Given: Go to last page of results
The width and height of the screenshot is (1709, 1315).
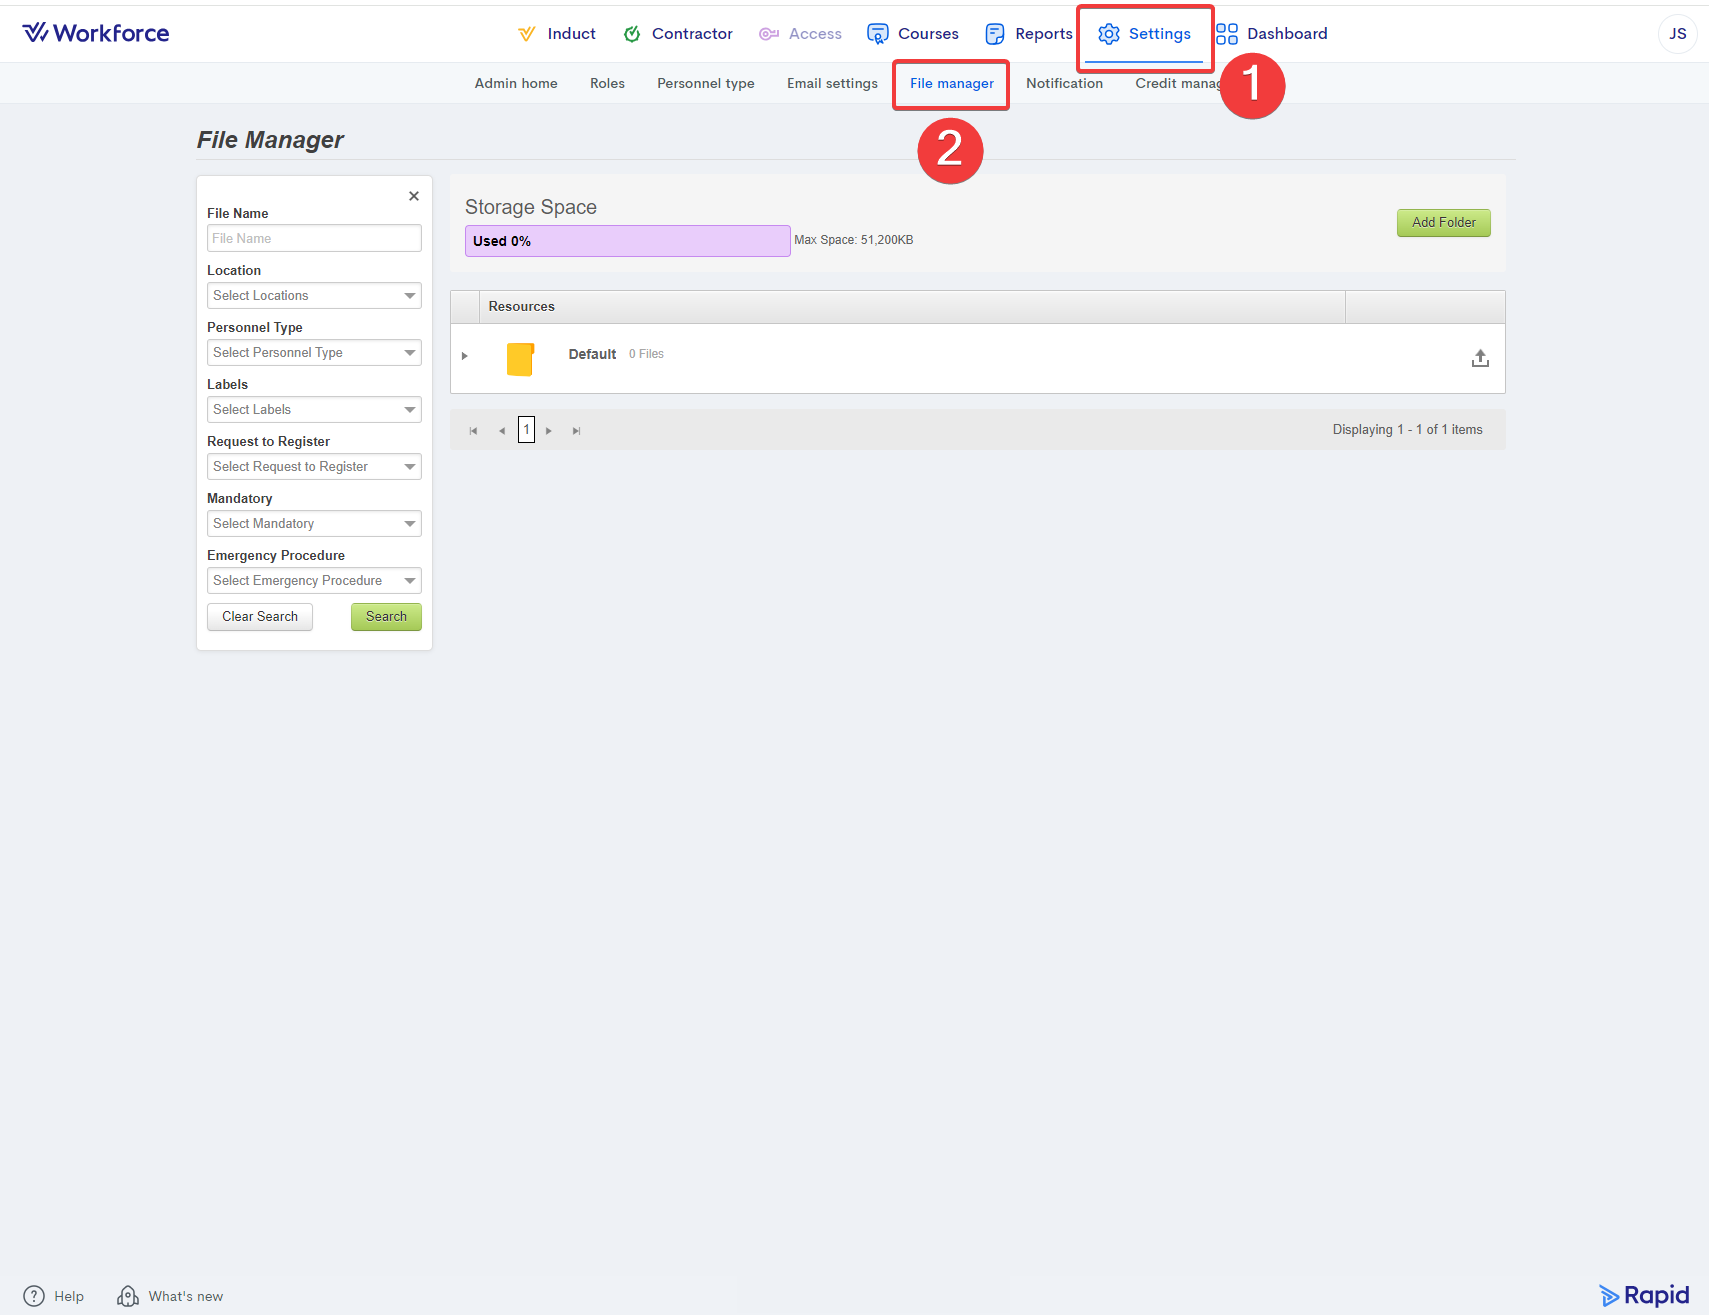Looking at the screenshot, I should 576,431.
